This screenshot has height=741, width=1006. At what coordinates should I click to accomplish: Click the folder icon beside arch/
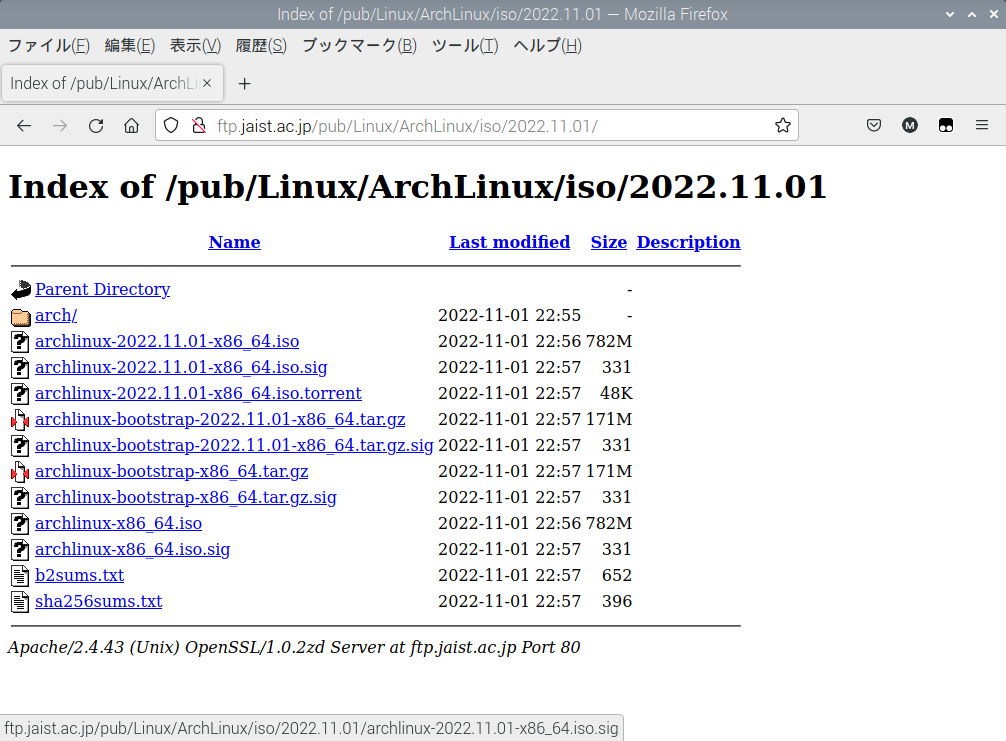(x=19, y=315)
